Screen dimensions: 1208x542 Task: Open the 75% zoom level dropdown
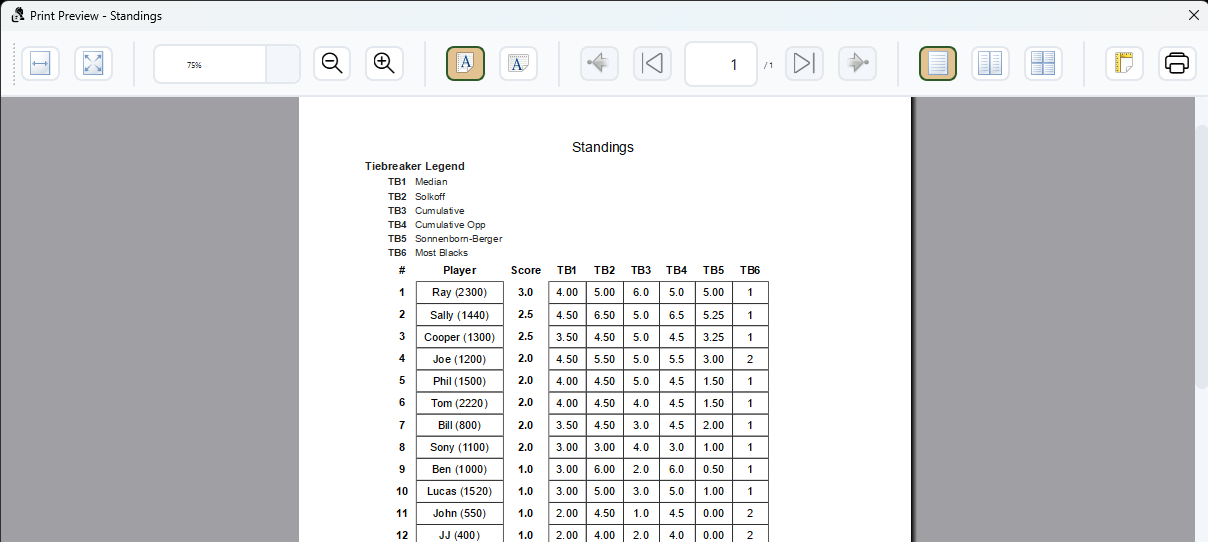[283, 64]
